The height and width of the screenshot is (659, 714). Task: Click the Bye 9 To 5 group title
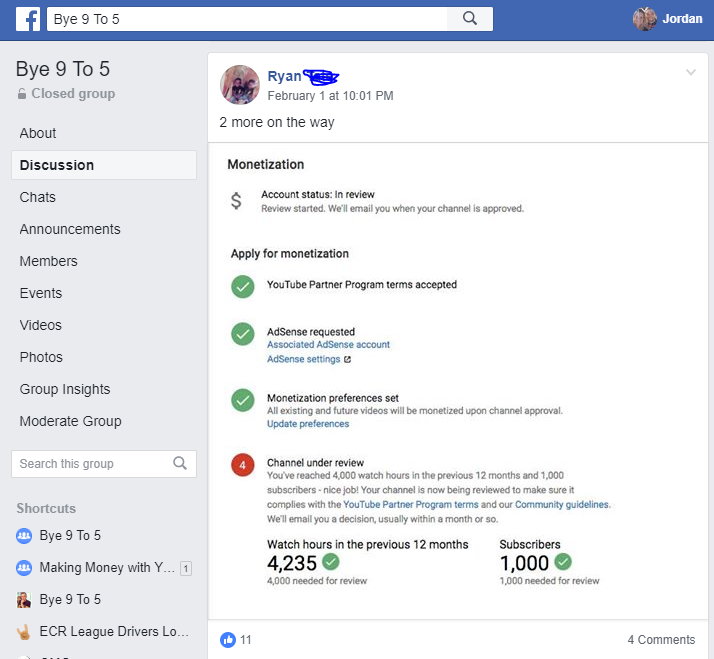click(63, 69)
